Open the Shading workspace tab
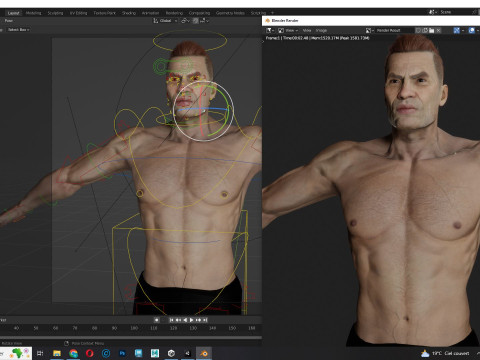This screenshot has height=360, width=480. tap(129, 13)
